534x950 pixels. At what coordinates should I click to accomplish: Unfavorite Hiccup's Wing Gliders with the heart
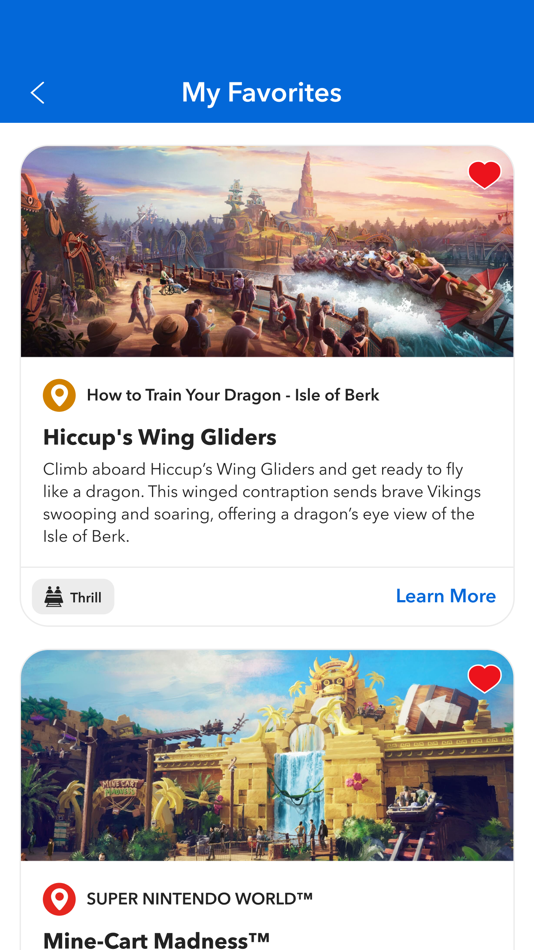pos(484,175)
